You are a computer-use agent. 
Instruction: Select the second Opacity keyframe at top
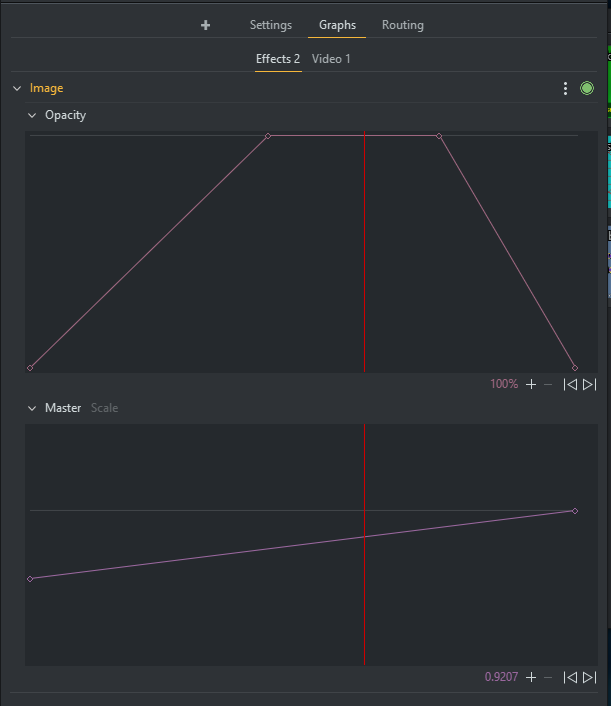pos(268,136)
